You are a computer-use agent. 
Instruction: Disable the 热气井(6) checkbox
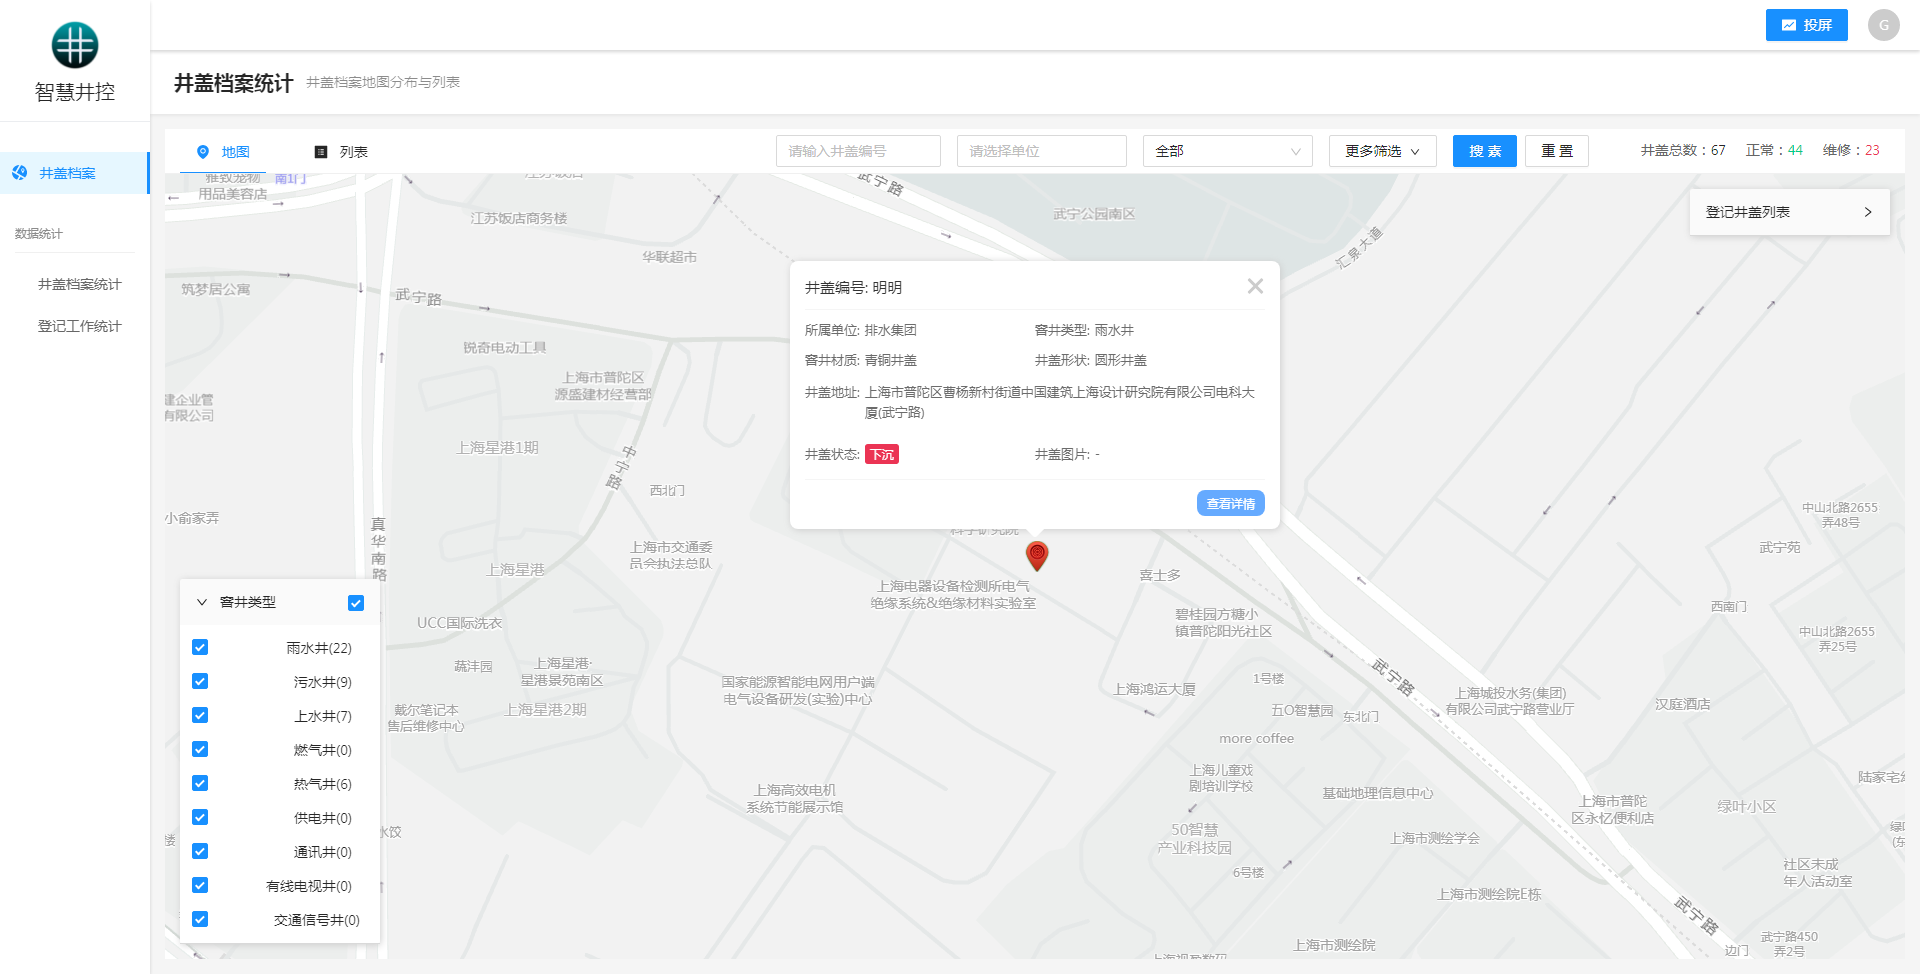pos(200,784)
